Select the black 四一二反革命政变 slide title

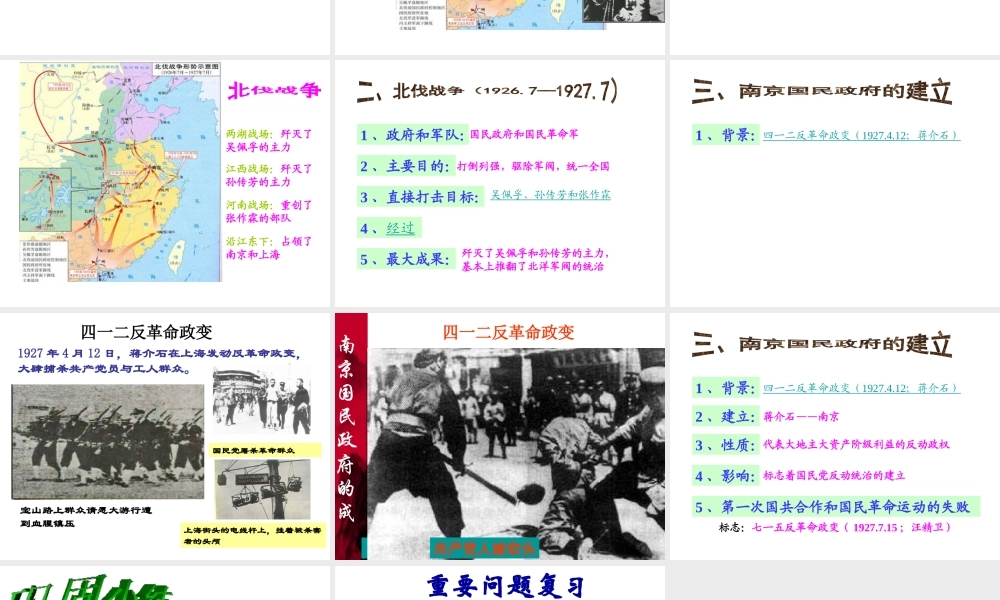(x=146, y=332)
